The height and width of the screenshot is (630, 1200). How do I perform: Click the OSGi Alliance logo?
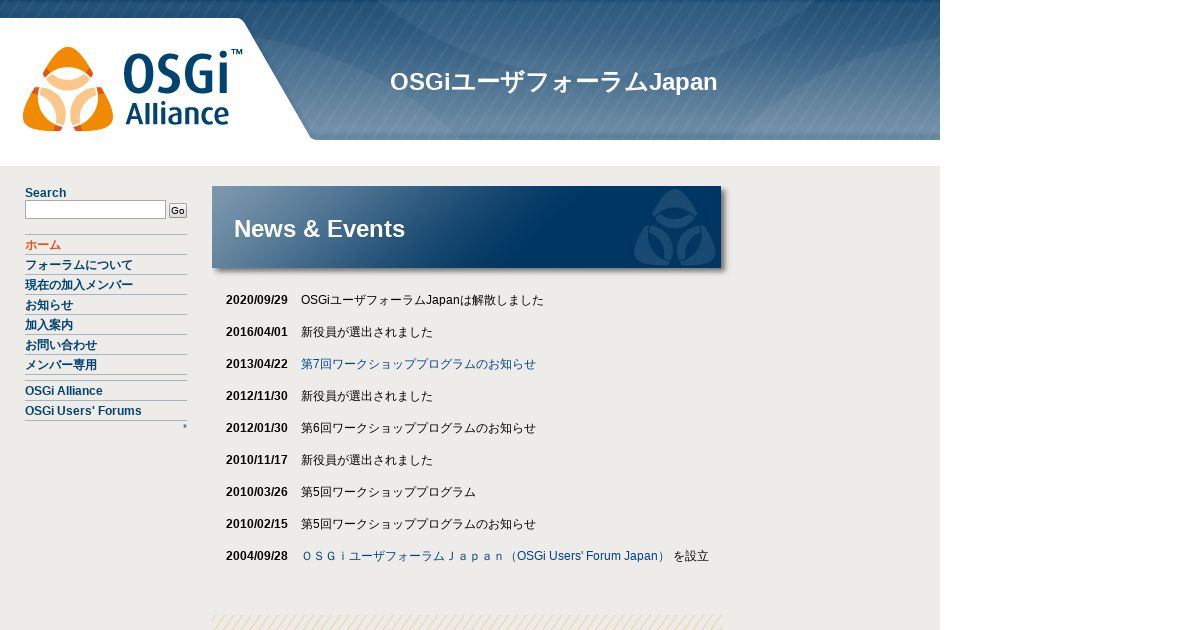[132, 89]
